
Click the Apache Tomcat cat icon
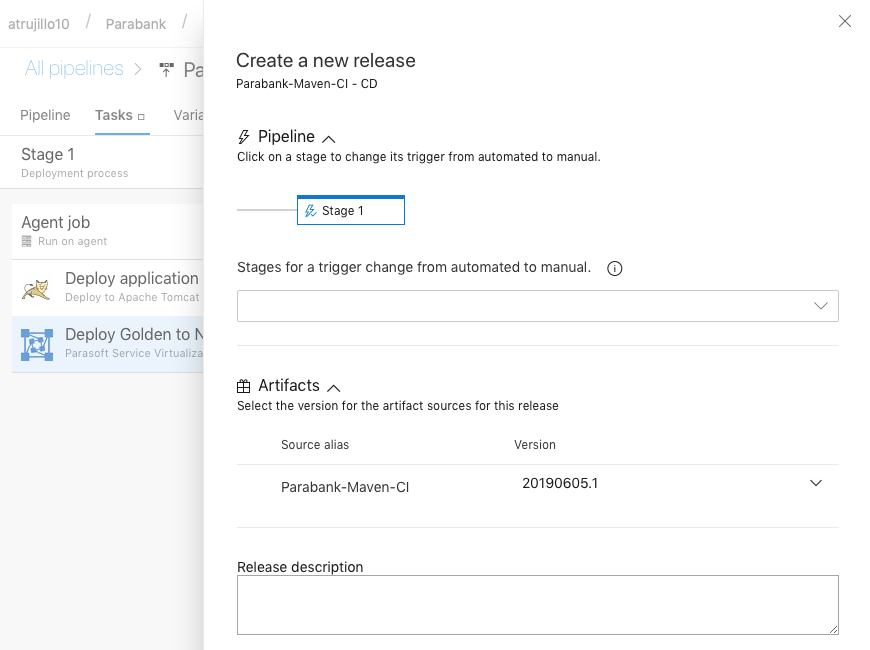pos(36,289)
